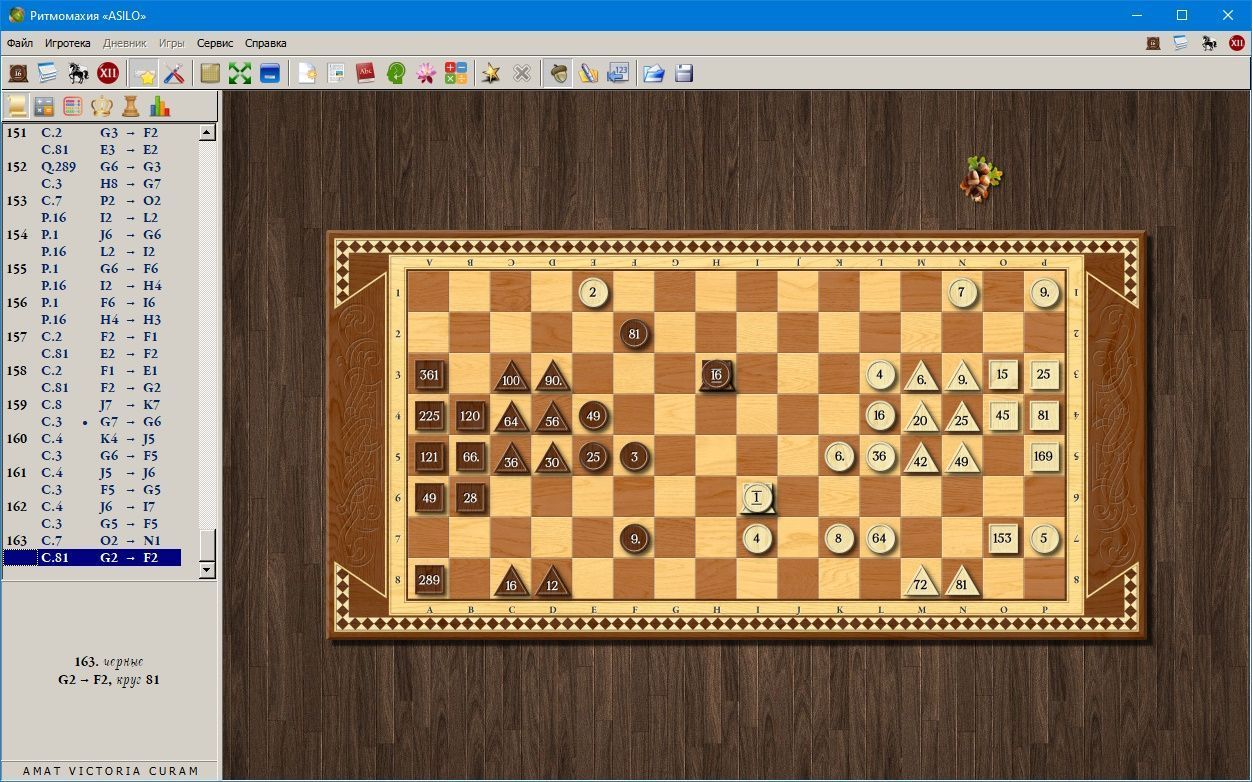Click the pink lotus flower icon
The image size is (1252, 782).
click(426, 73)
